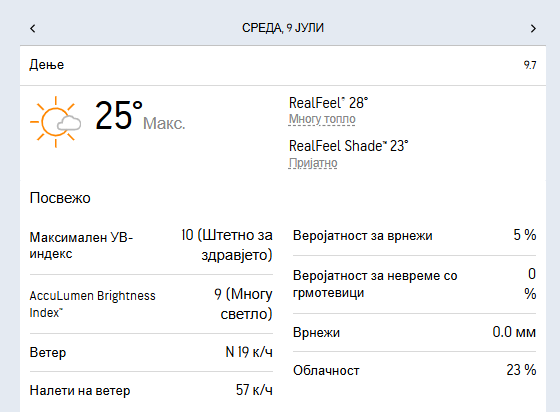Select the Веројатност за невреме со грмотевици row

coord(414,285)
